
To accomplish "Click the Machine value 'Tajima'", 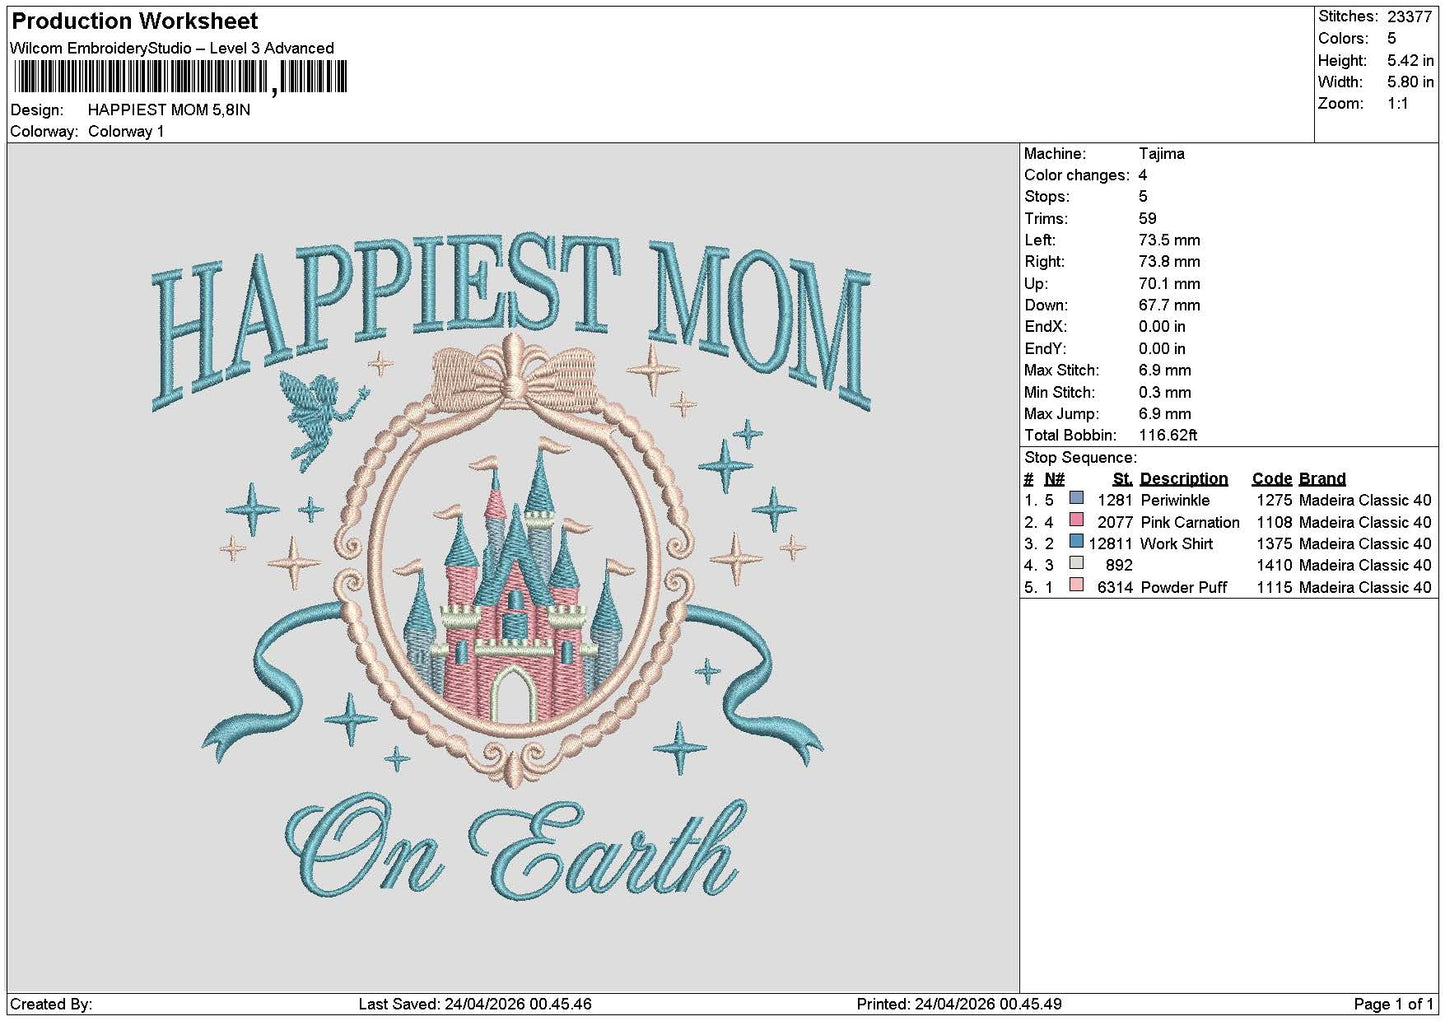I will click(1162, 154).
